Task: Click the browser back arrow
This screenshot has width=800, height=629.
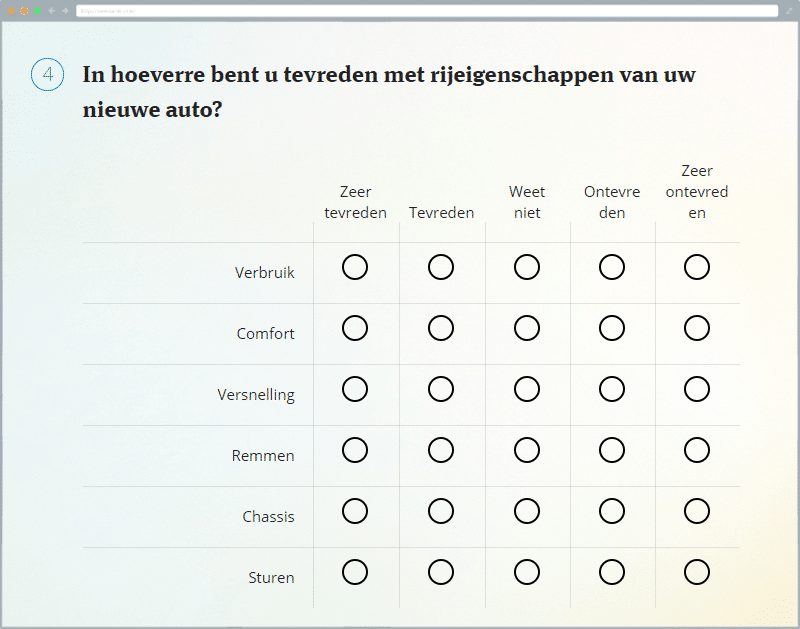Action: click(x=52, y=10)
